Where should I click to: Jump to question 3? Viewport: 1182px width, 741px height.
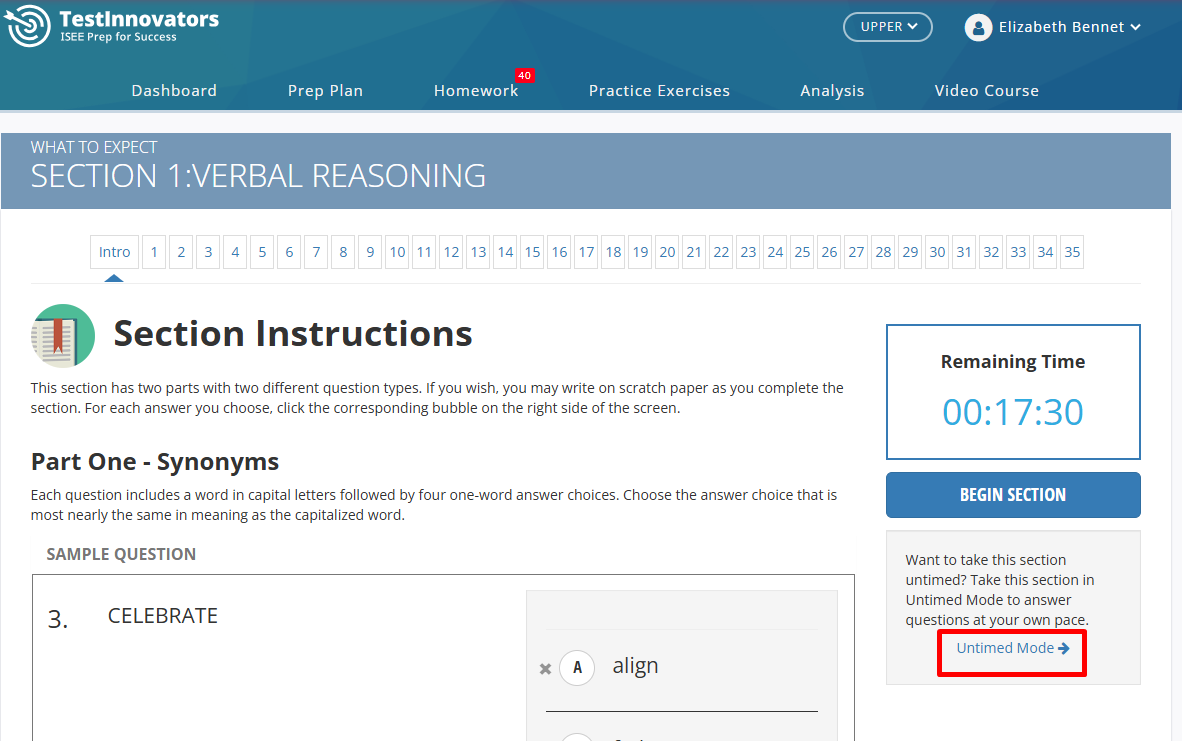(x=208, y=252)
